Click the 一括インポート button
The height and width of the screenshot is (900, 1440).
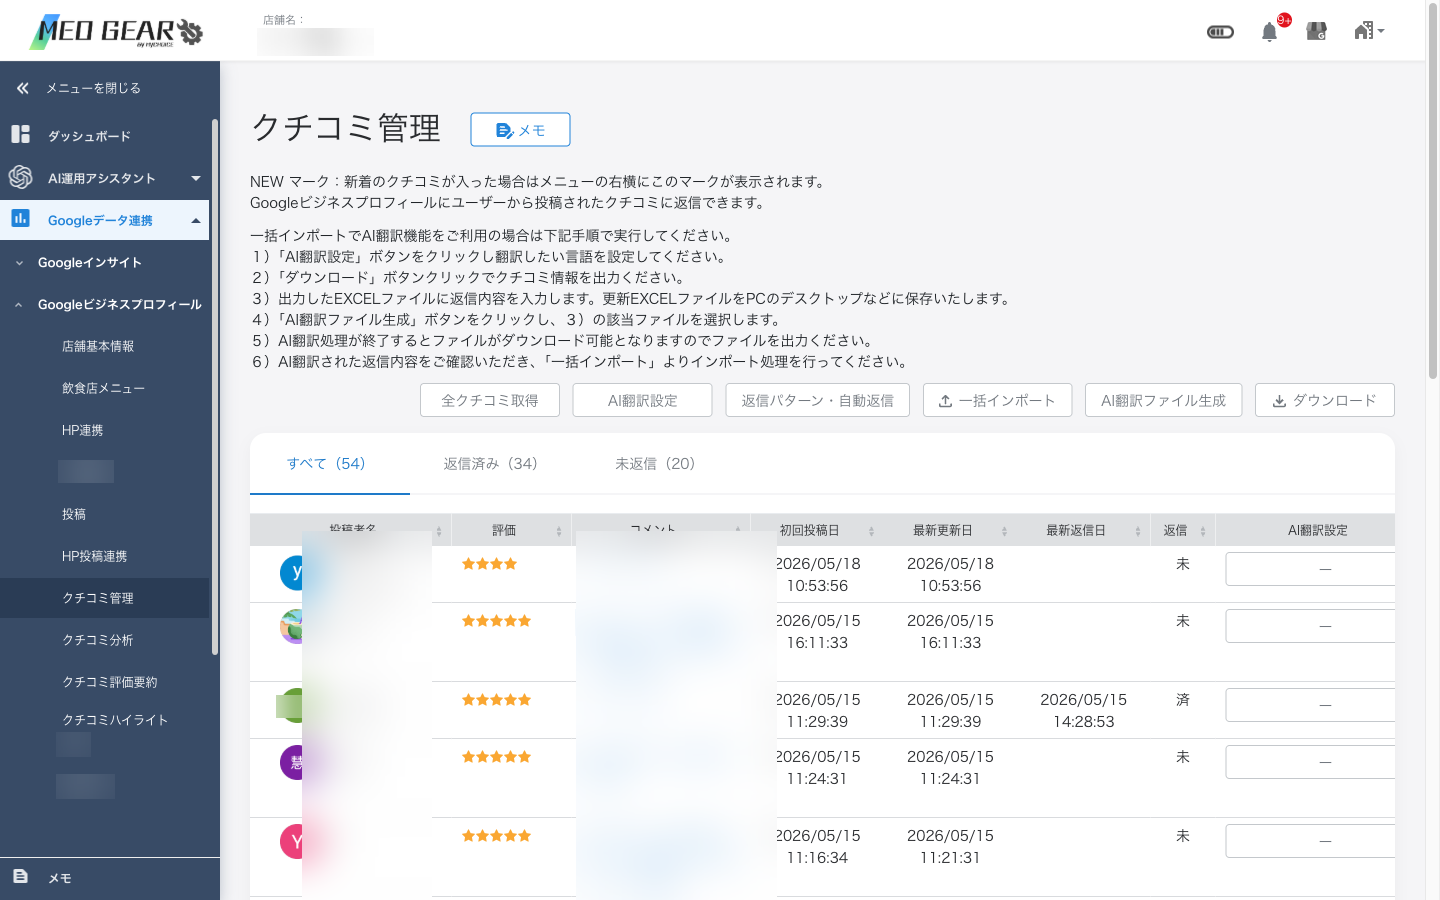point(998,400)
